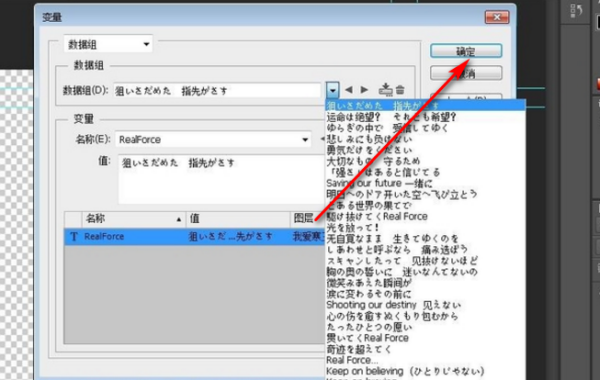Screen dimensions: 600x380
Task: Click the cancel button below 确定
Action: point(466,73)
